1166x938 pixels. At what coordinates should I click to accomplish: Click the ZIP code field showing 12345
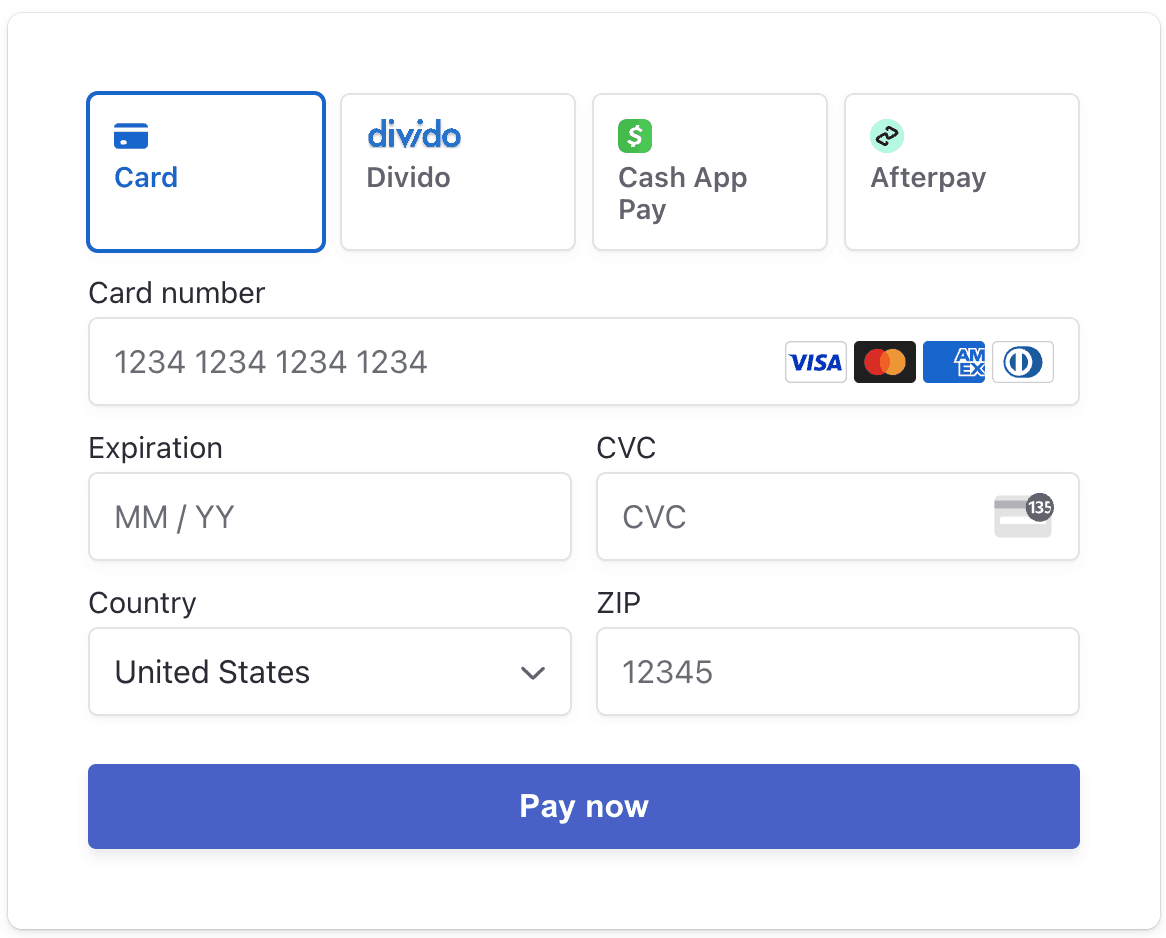(837, 672)
